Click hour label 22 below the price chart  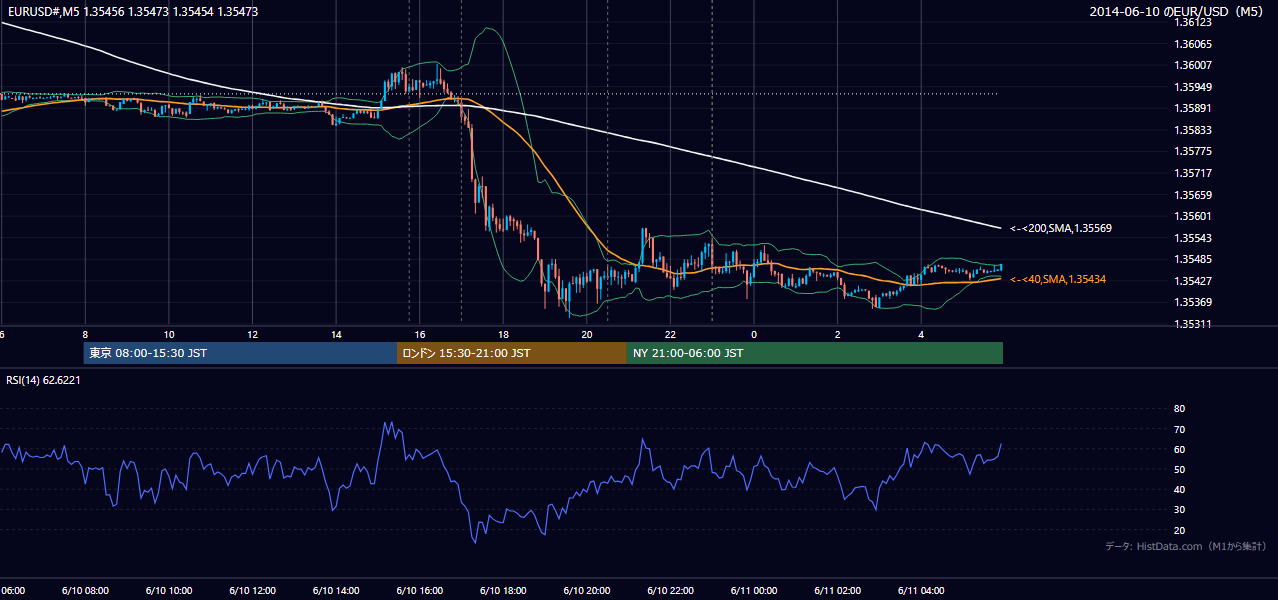pos(671,334)
